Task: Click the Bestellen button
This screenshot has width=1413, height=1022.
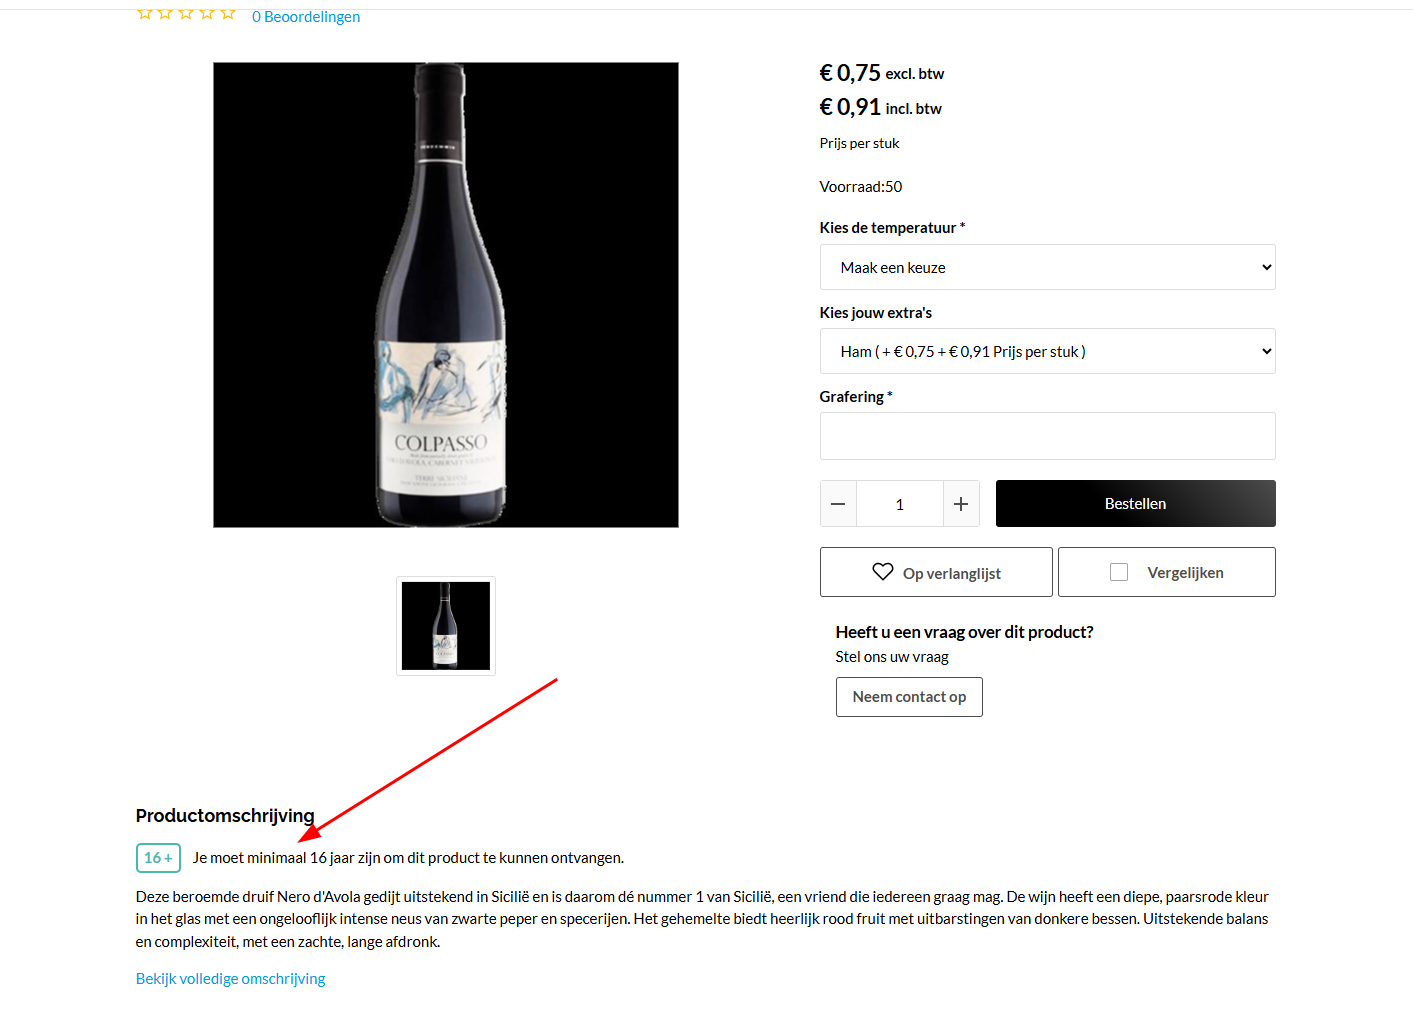Action: pos(1135,504)
